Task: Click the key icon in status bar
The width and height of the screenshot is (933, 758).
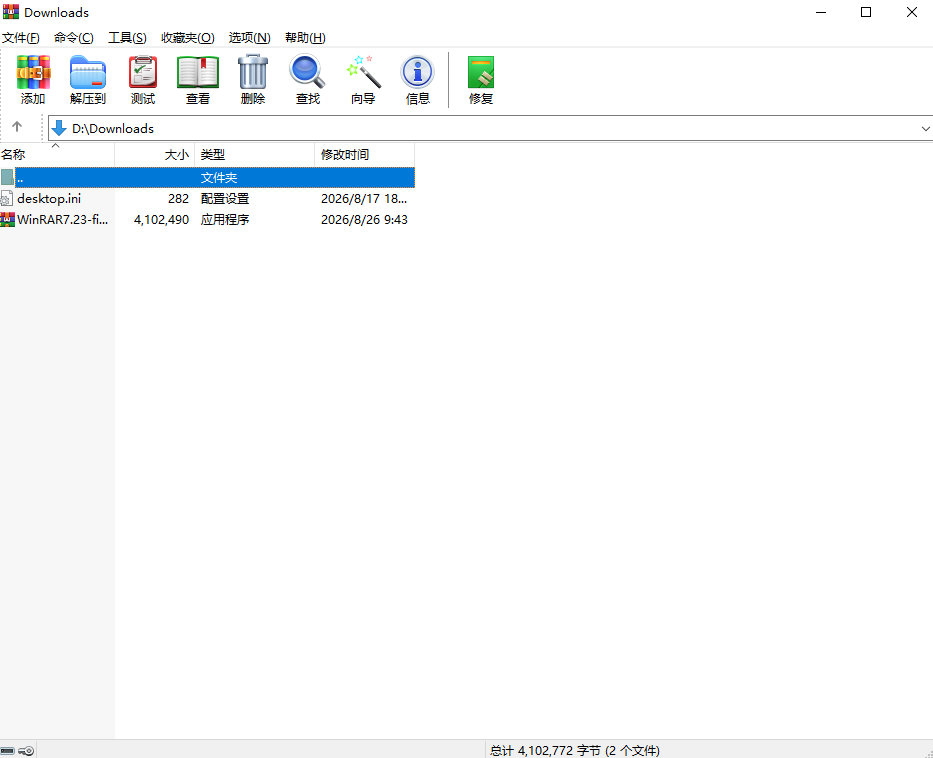Action: pos(26,751)
